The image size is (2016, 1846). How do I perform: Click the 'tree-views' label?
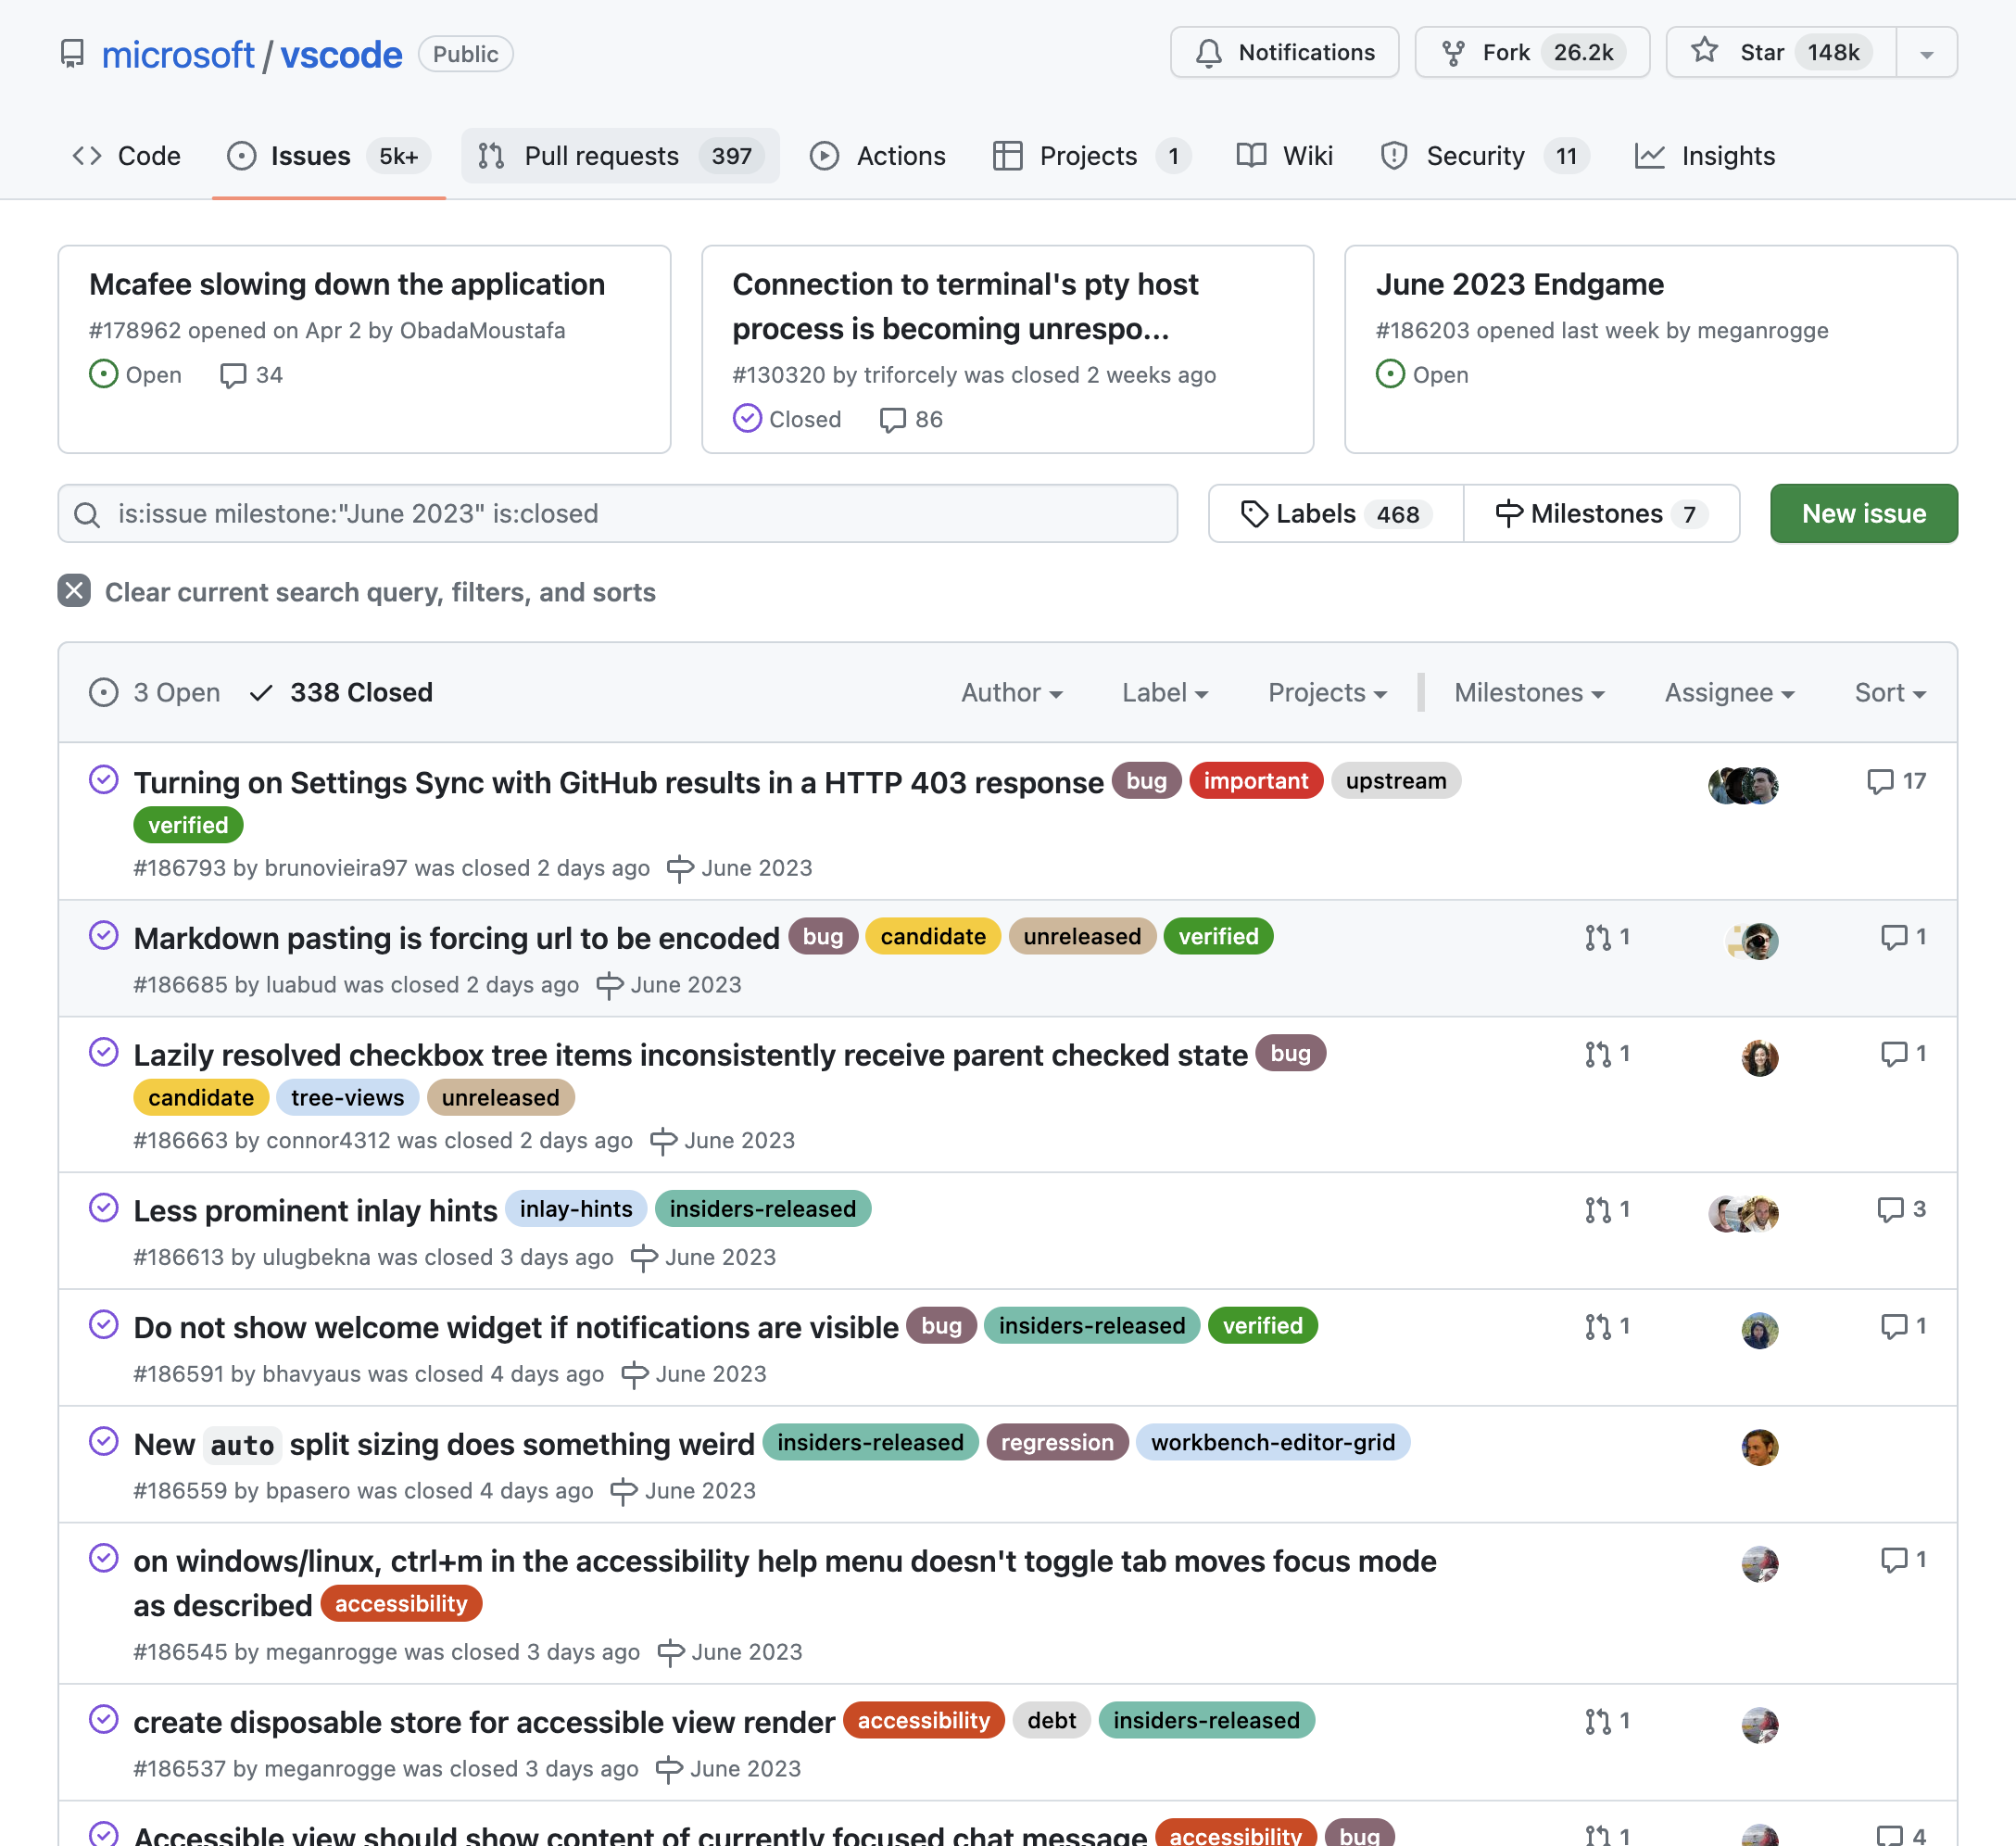[x=348, y=1098]
